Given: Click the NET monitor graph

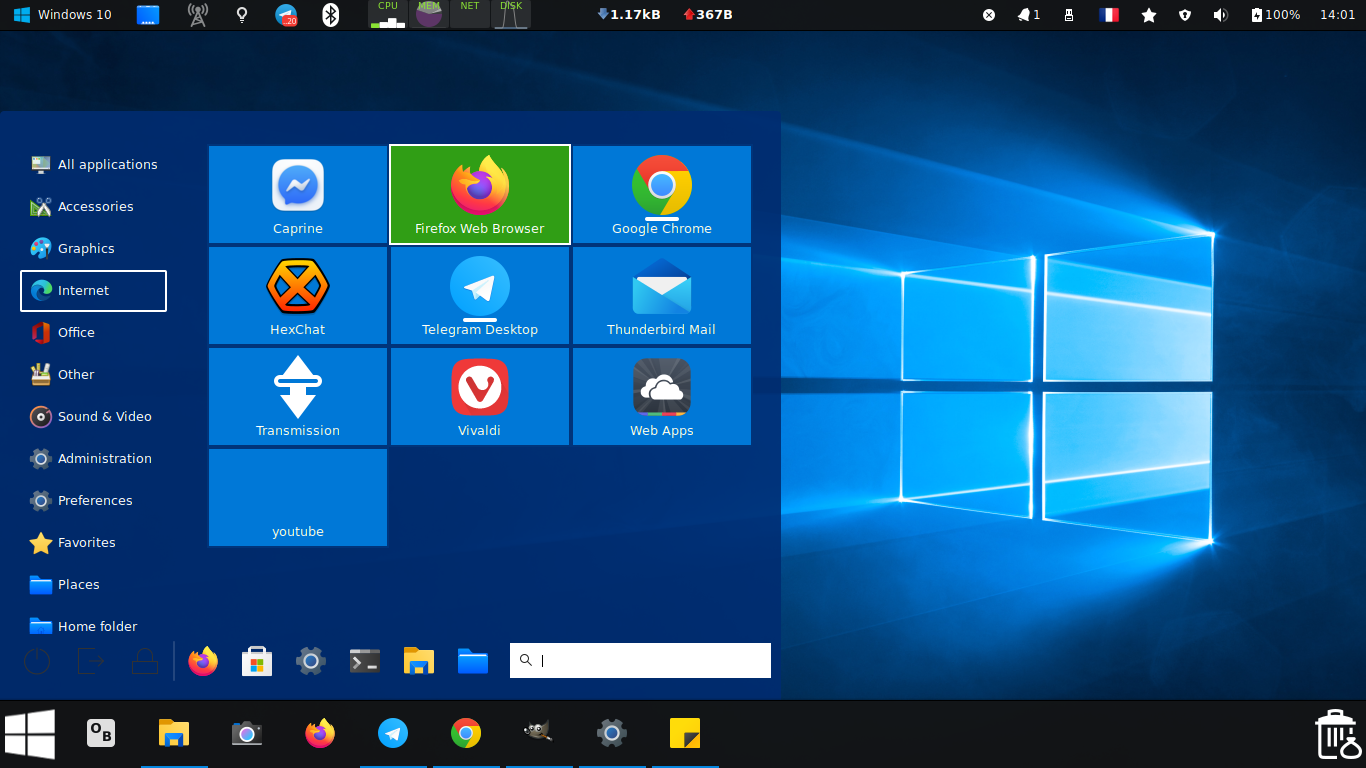Looking at the screenshot, I should pyautogui.click(x=470, y=14).
